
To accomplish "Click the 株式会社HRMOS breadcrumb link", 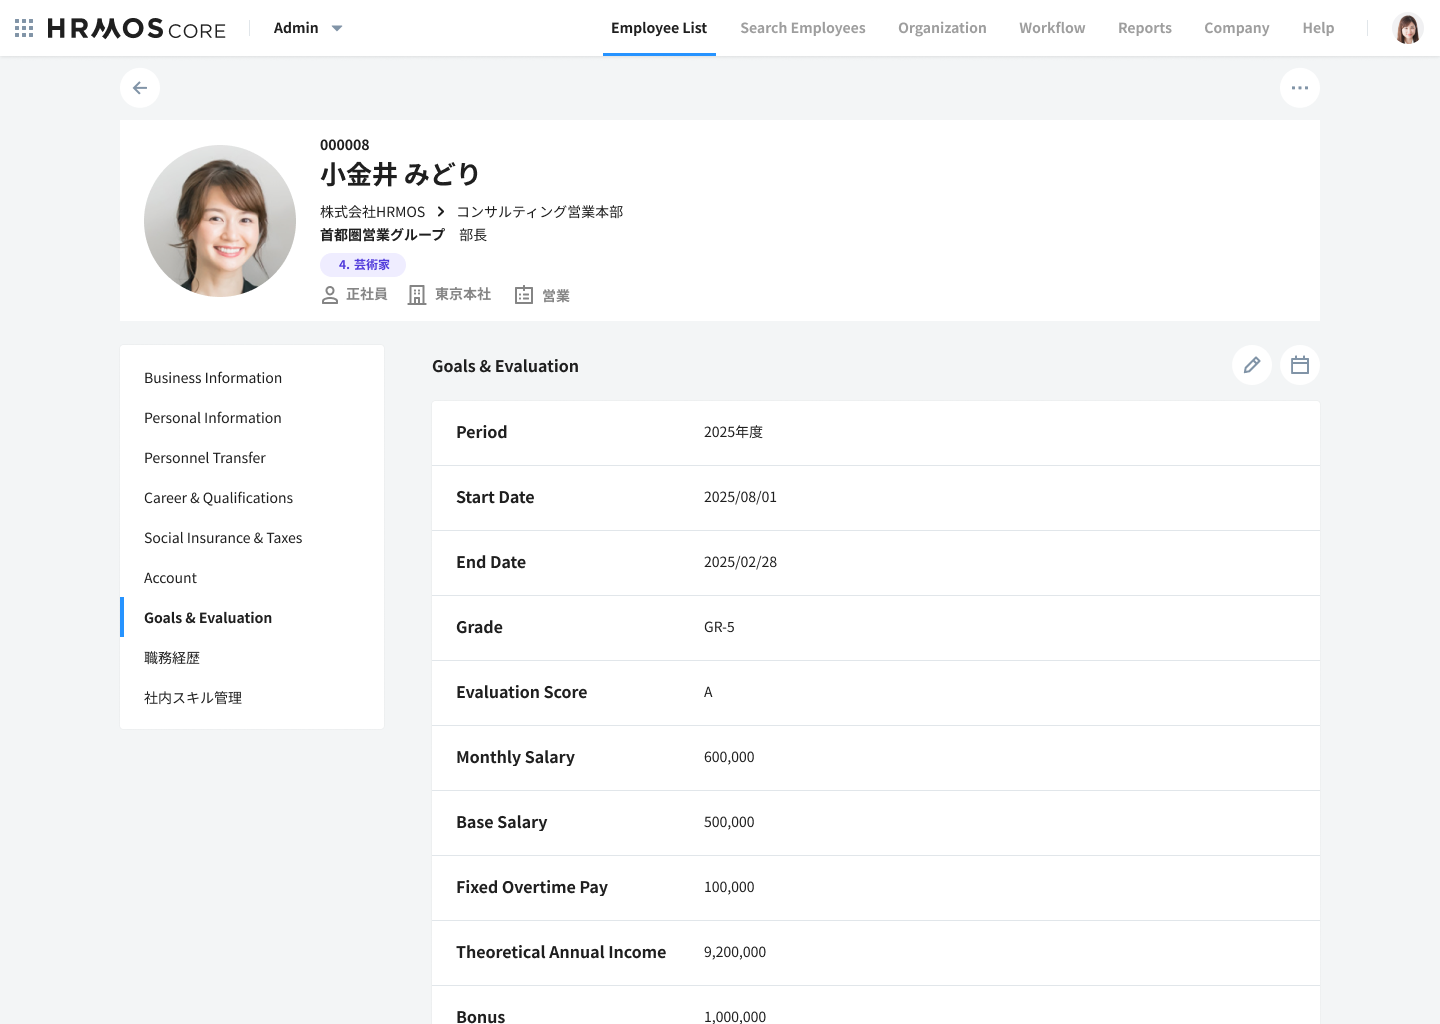I will tap(372, 212).
